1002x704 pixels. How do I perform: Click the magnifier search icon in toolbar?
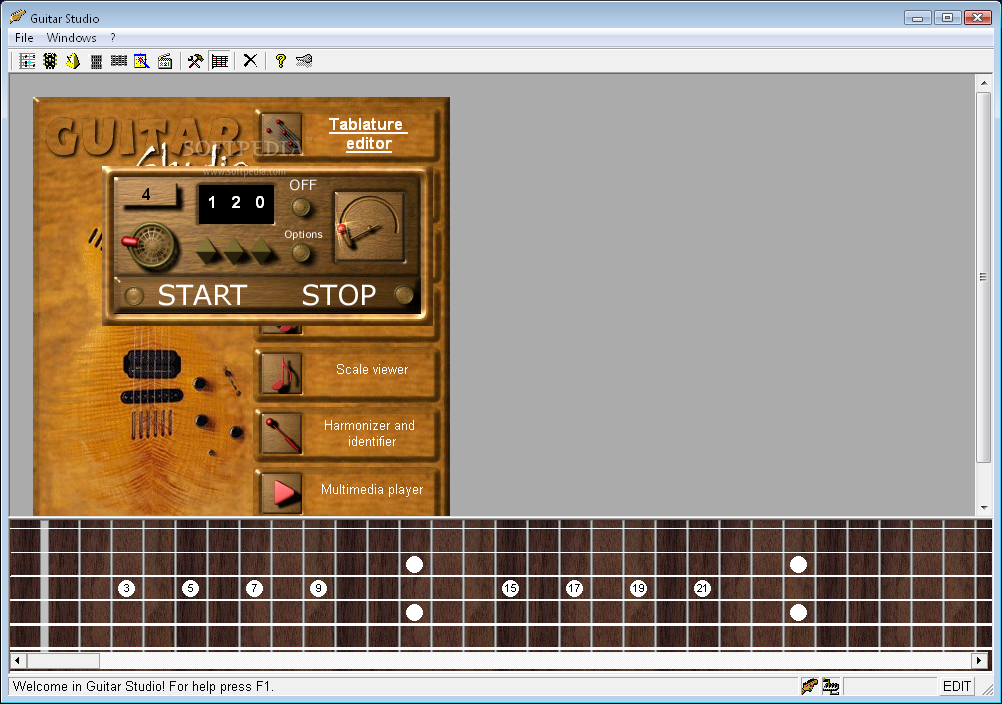tap(142, 61)
